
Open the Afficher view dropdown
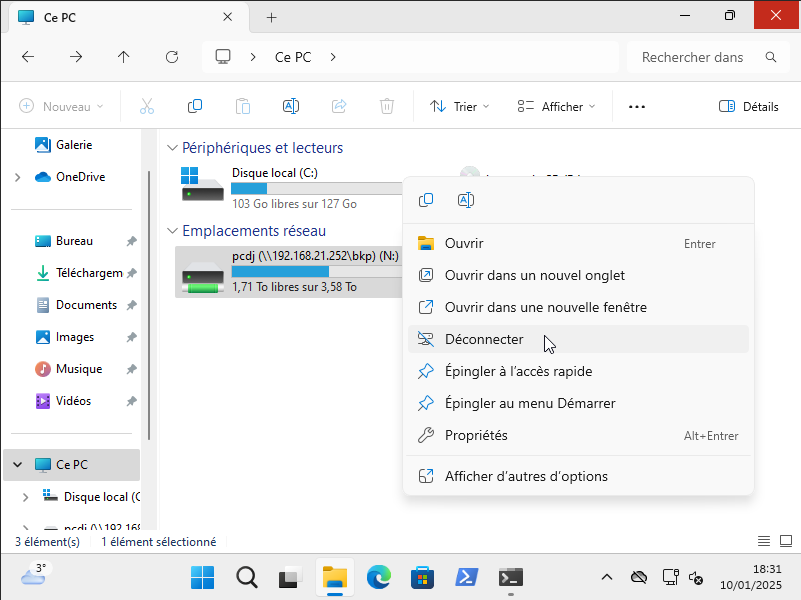tap(556, 106)
